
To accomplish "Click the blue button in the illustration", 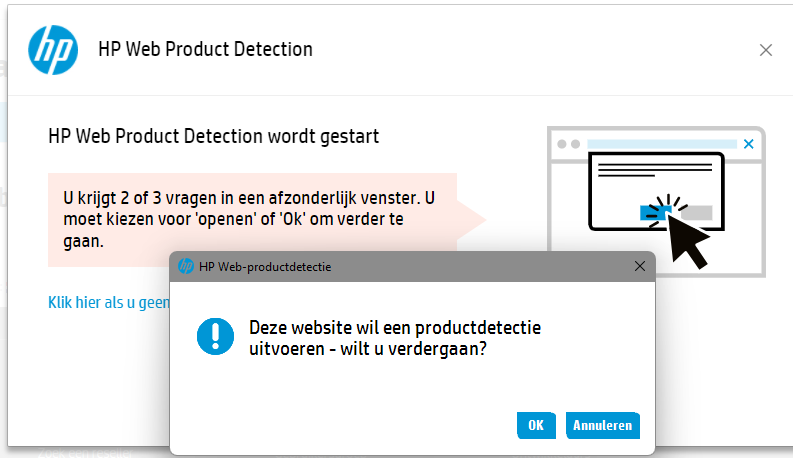I will [653, 211].
